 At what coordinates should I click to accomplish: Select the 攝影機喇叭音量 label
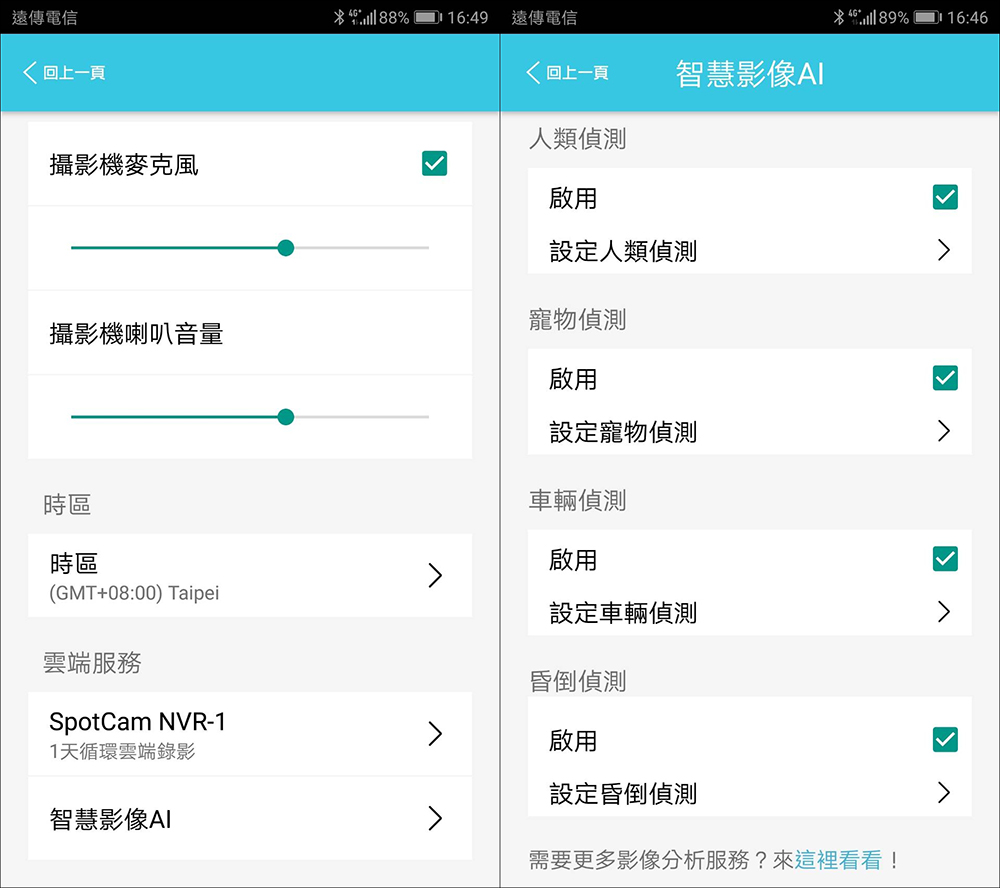(x=136, y=334)
